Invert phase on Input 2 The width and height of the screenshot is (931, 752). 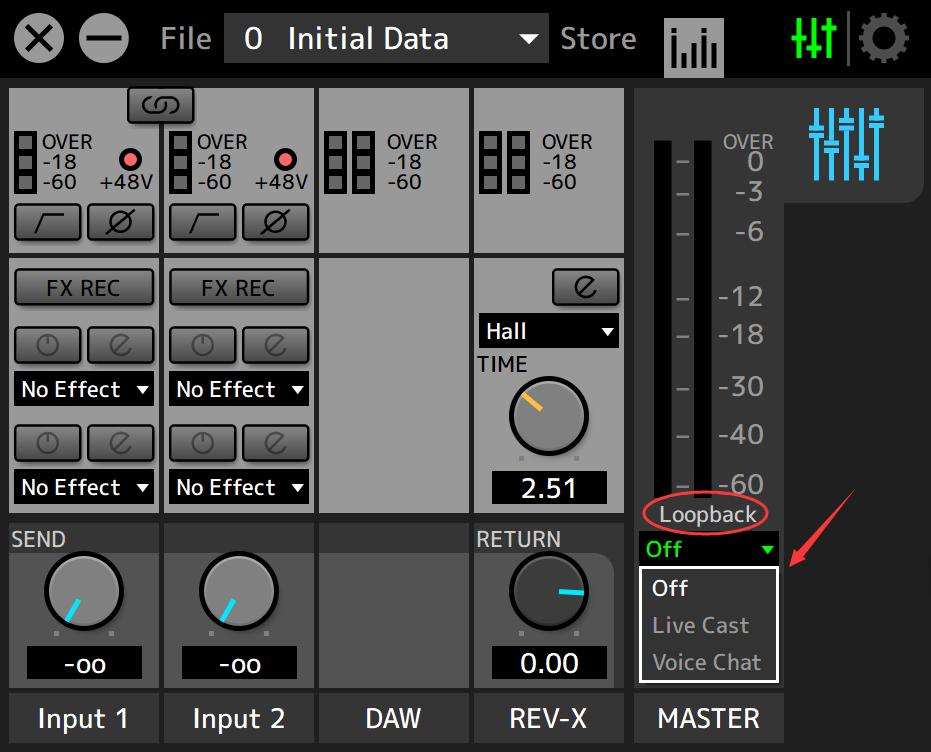(x=275, y=222)
